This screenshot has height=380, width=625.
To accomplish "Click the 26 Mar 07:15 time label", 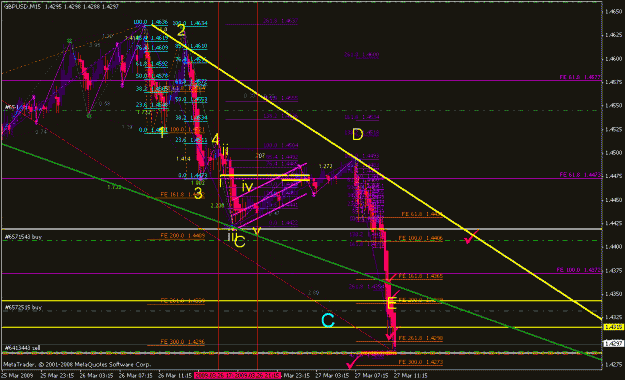I will pyautogui.click(x=136, y=375).
